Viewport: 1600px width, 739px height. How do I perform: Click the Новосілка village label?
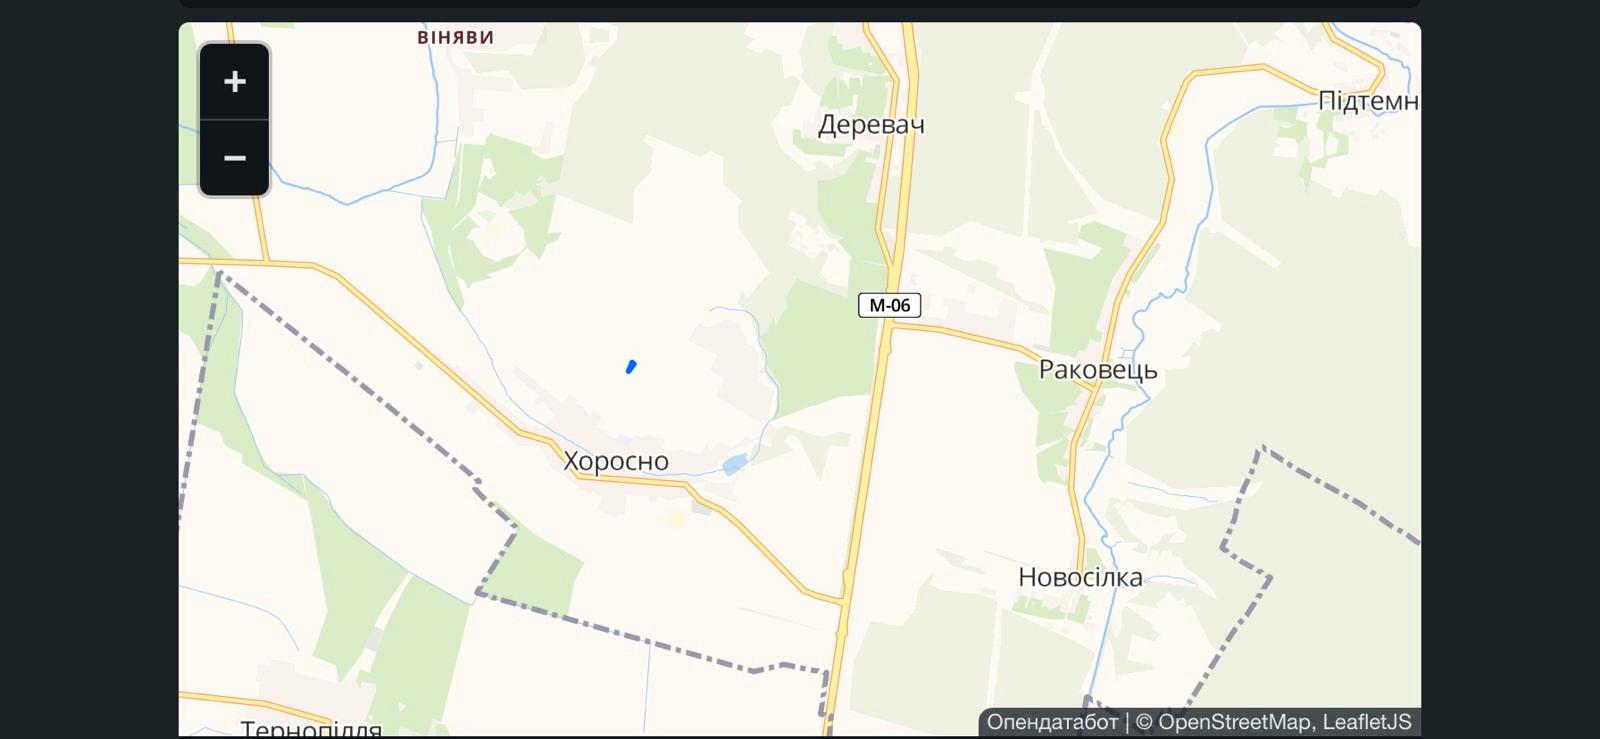coord(1080,577)
